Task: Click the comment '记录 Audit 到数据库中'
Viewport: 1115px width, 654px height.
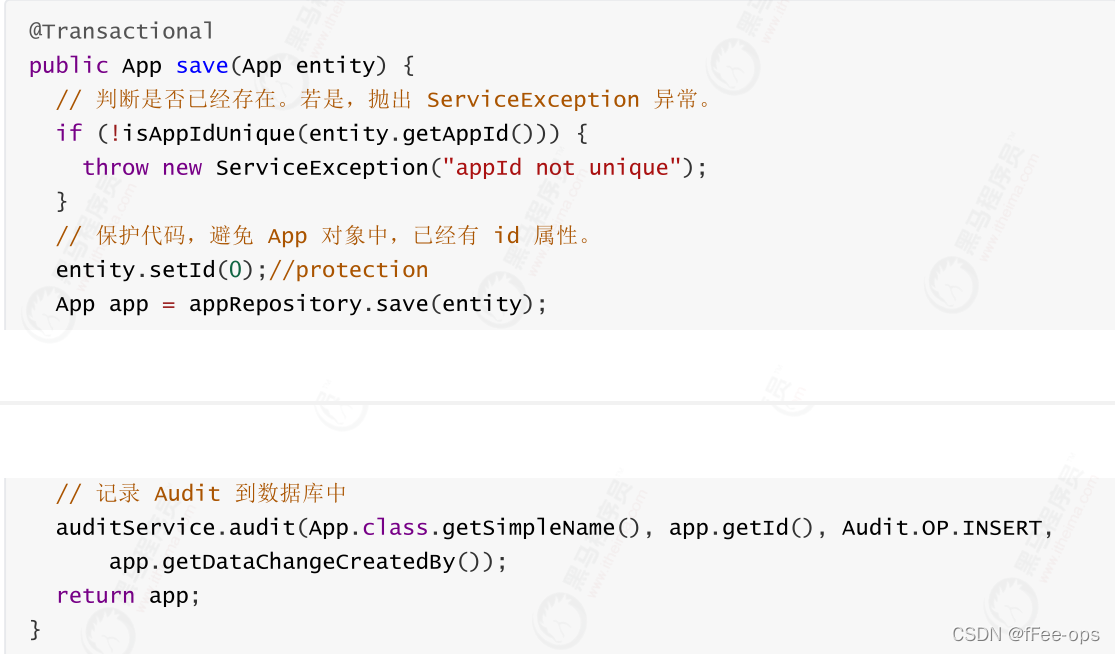Action: click(201, 493)
